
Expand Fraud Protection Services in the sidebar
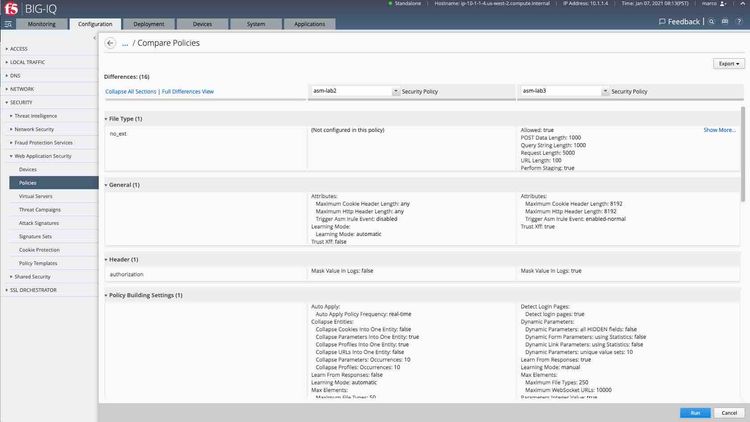click(43, 143)
